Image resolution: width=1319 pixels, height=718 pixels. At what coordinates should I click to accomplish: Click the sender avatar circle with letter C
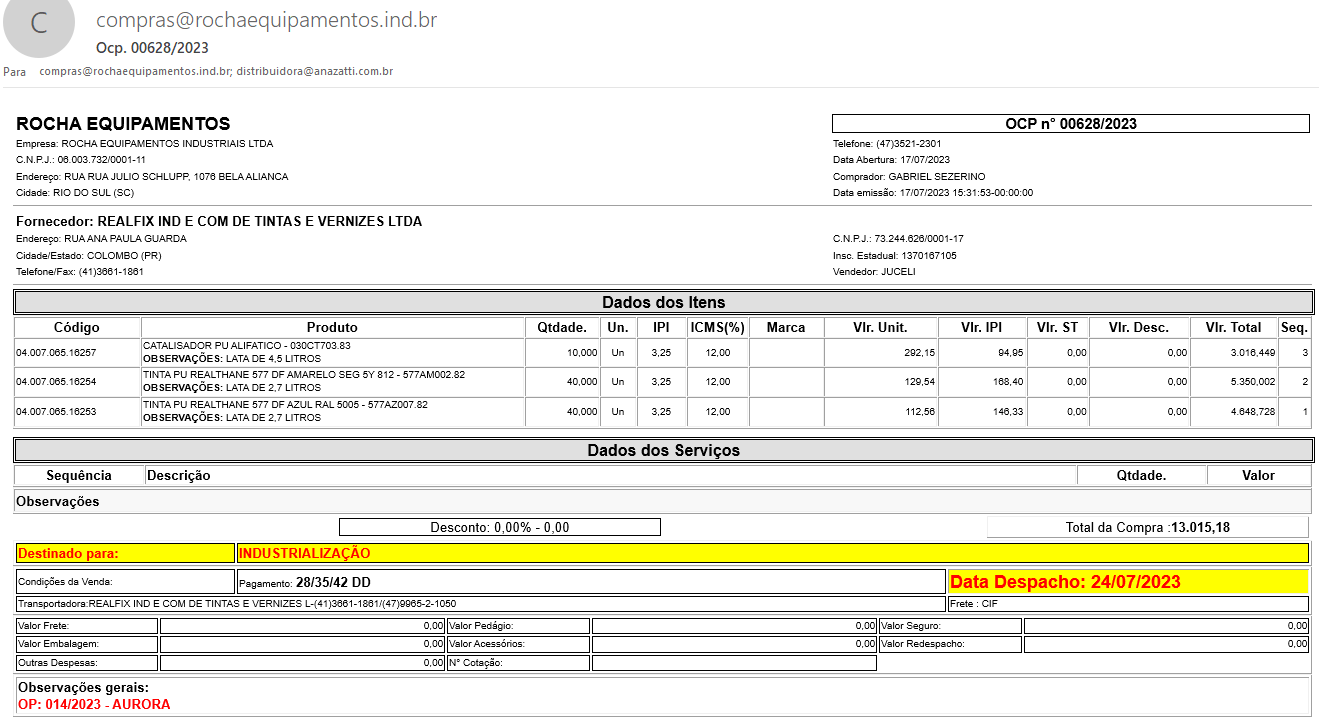tap(39, 25)
